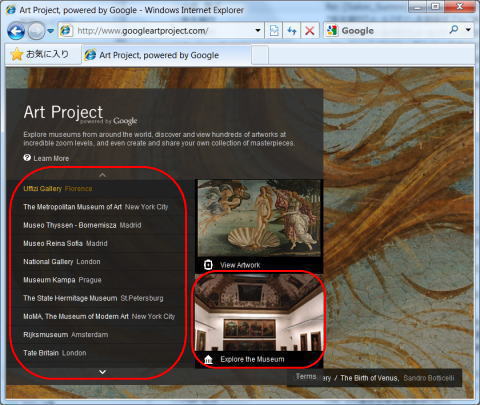Click the browser Back arrow button
The image size is (480, 405).
click(16, 31)
